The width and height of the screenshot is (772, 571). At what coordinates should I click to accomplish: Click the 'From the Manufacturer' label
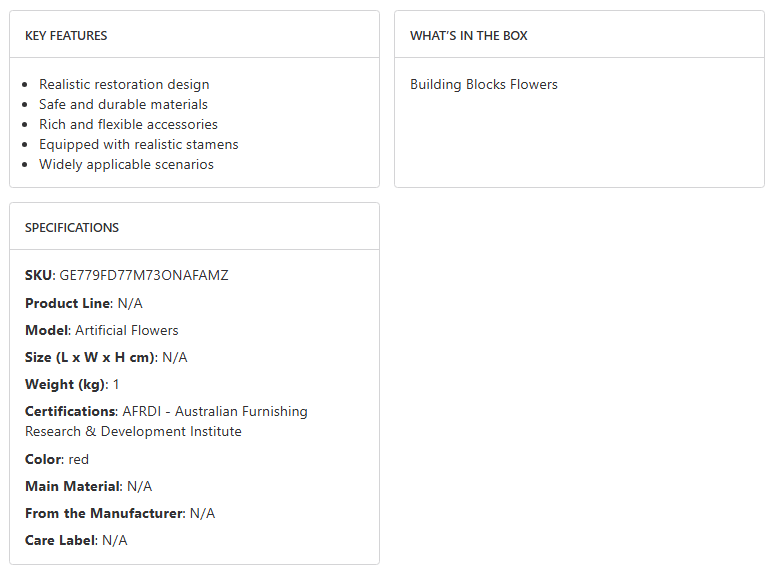pyautogui.click(x=104, y=514)
